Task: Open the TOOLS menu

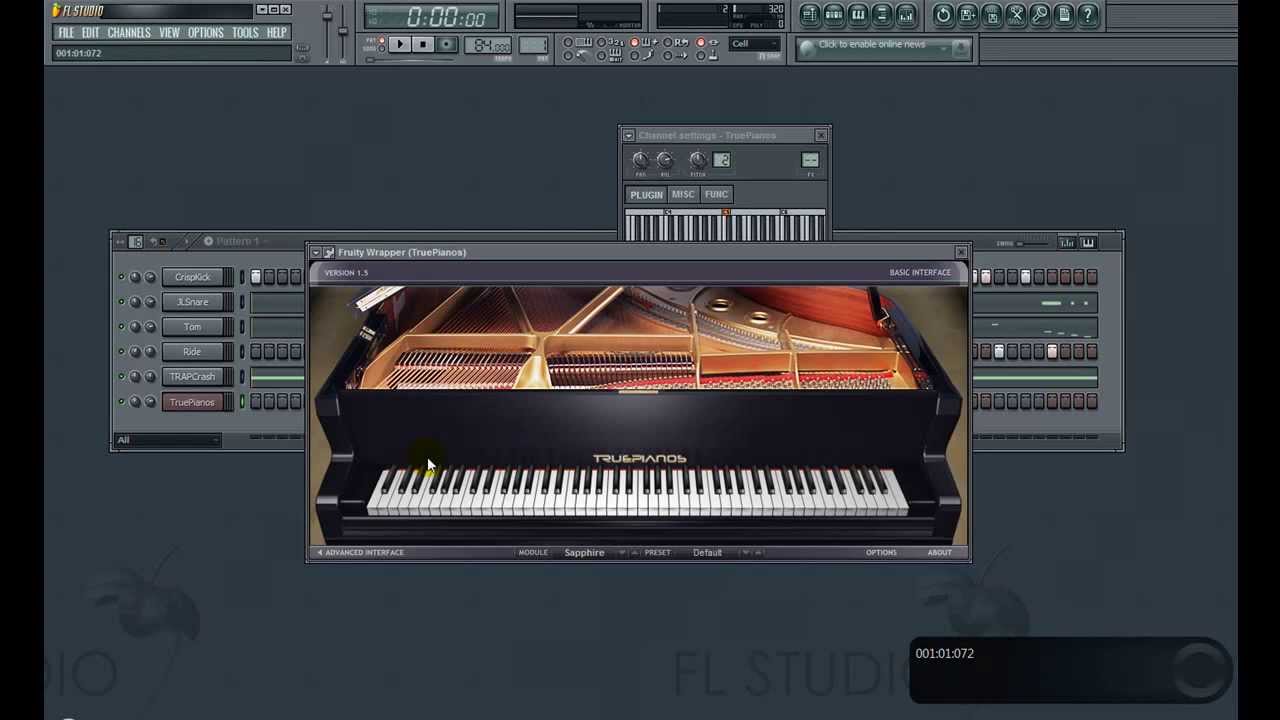Action: click(246, 32)
